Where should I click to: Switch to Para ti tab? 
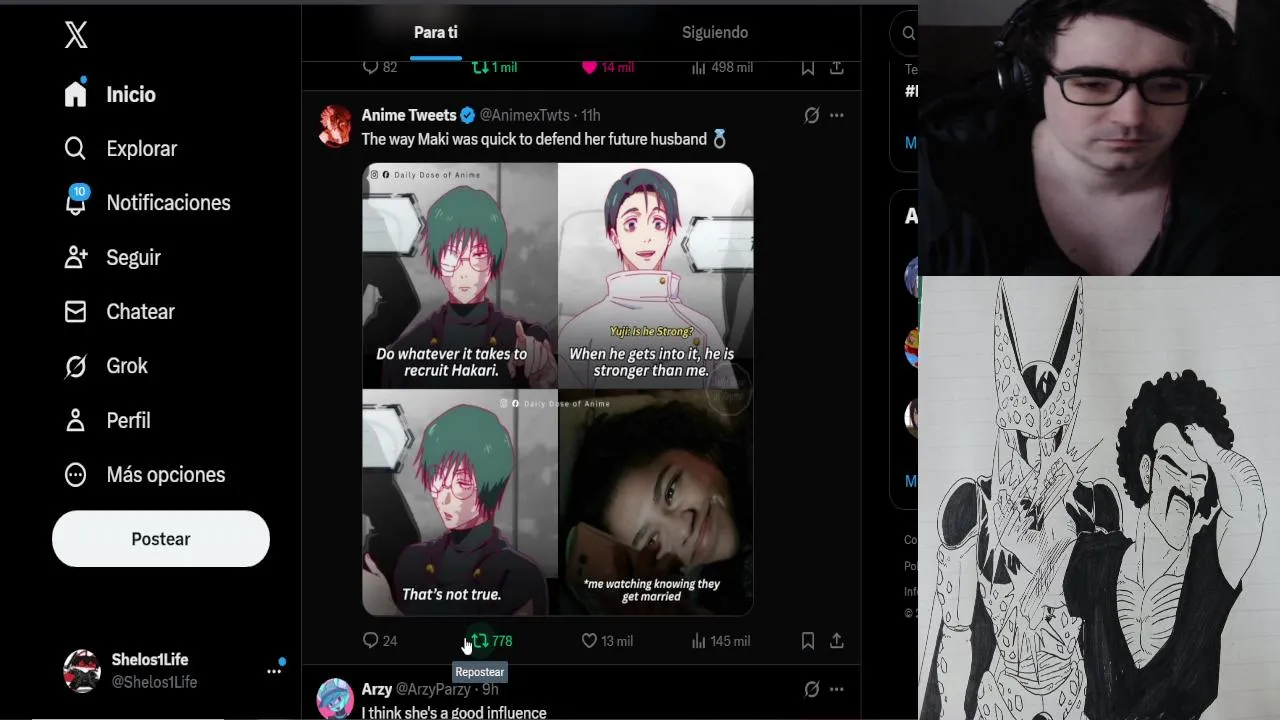click(435, 32)
